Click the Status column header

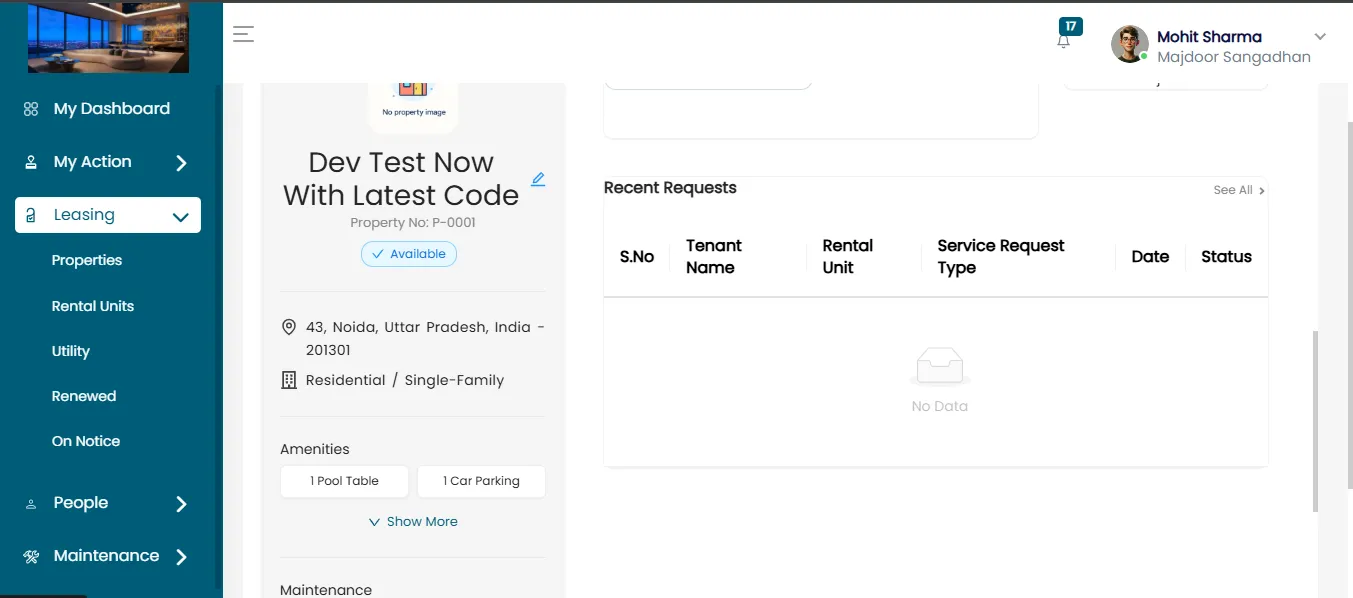(1226, 257)
